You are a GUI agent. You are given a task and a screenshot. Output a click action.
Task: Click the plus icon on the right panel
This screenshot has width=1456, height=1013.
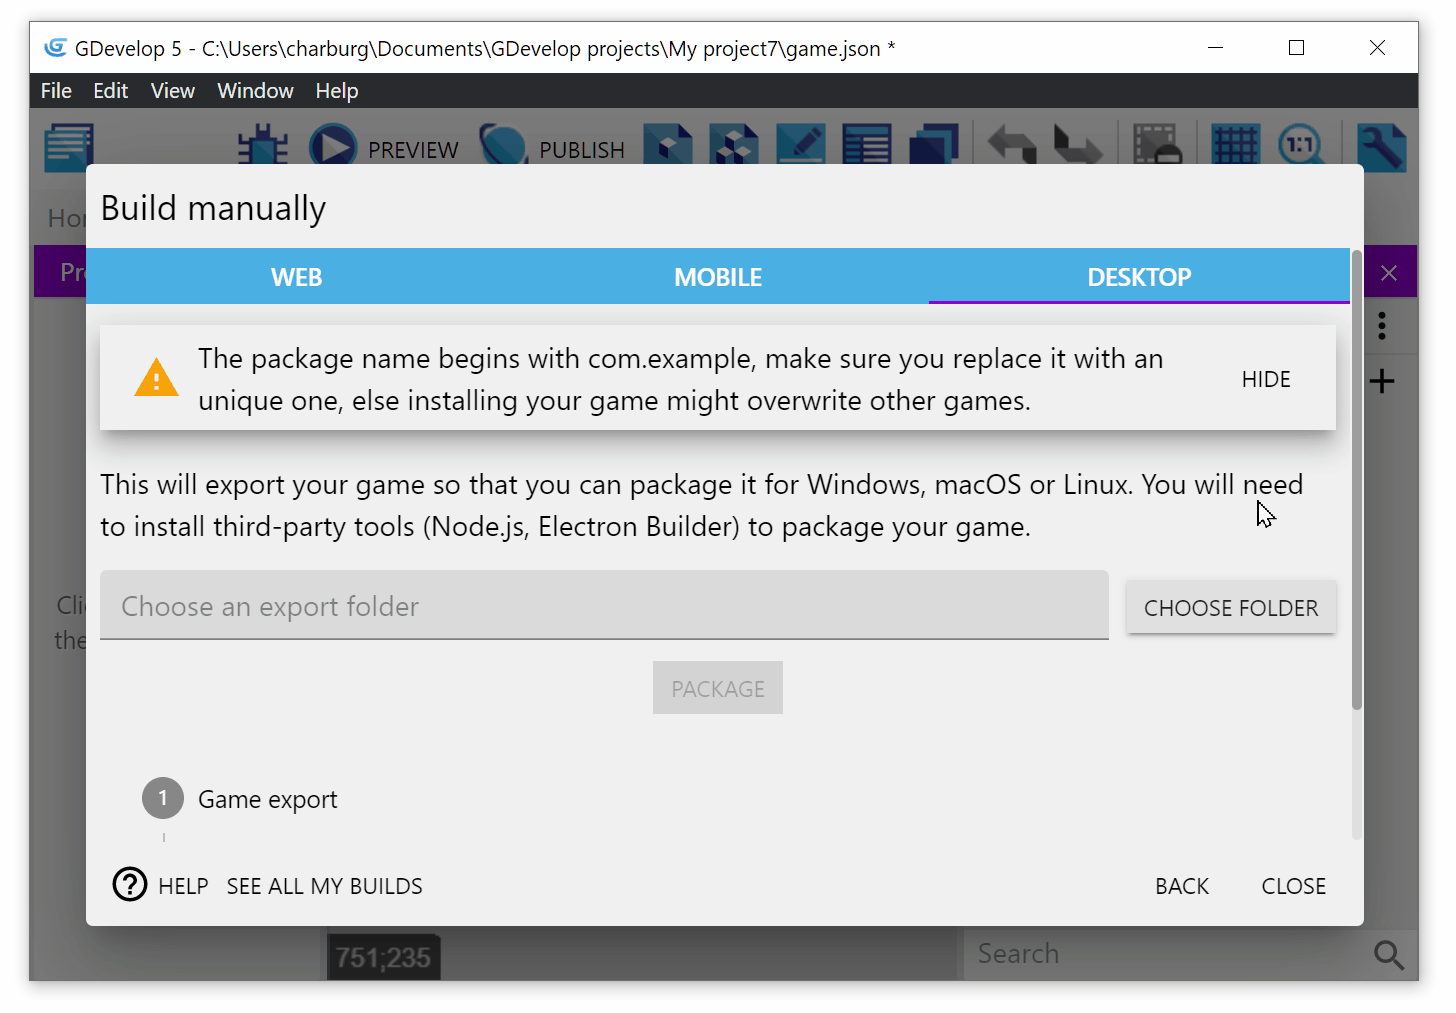1382,381
